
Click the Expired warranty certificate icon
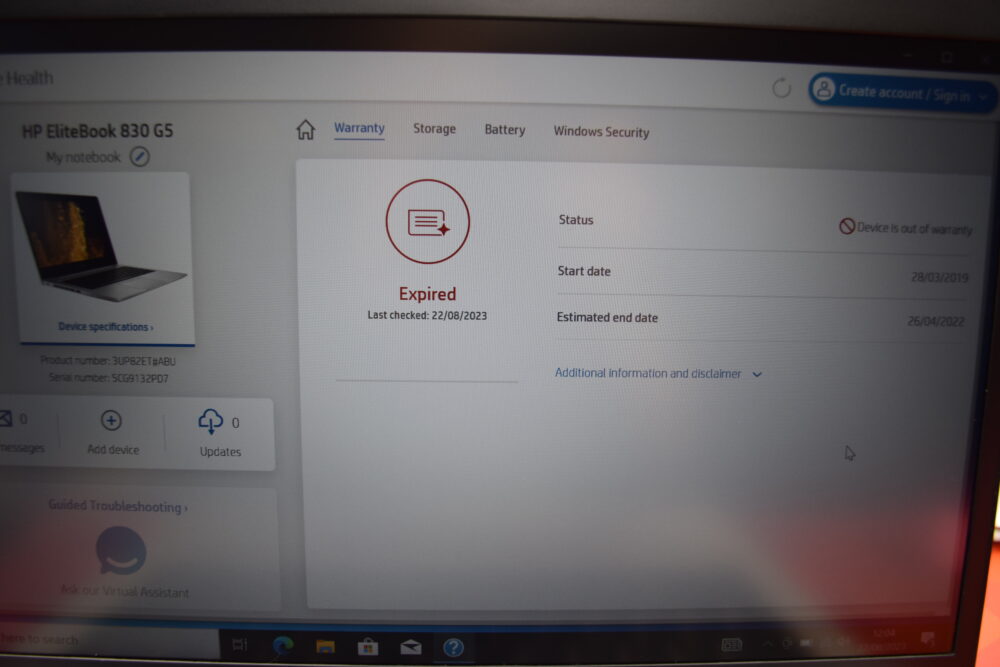[428, 221]
